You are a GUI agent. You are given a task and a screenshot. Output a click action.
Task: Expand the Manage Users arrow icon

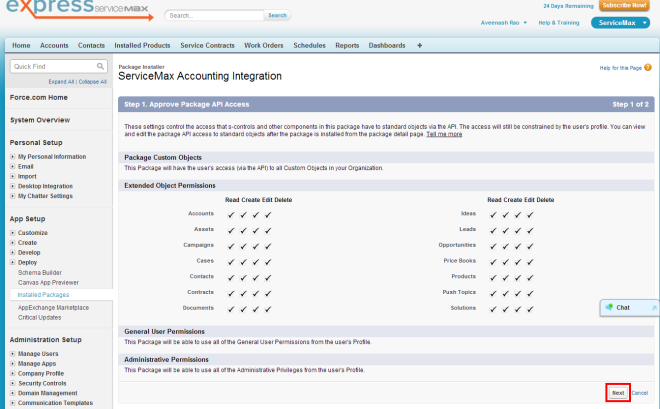(13, 355)
